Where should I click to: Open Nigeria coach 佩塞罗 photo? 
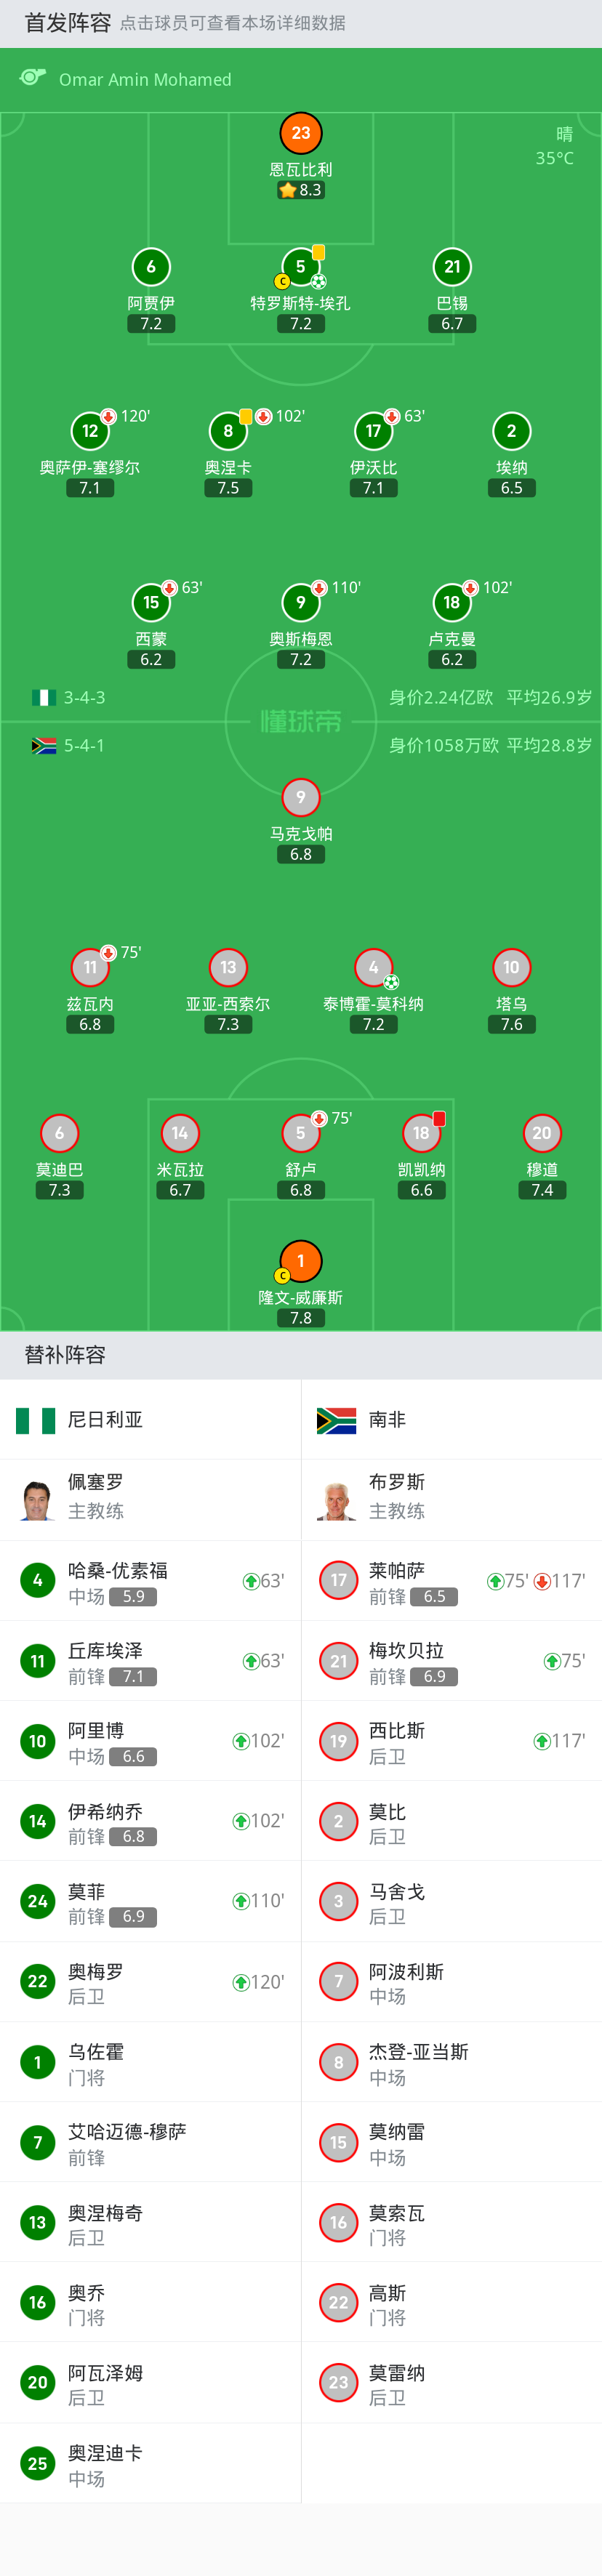(37, 1499)
